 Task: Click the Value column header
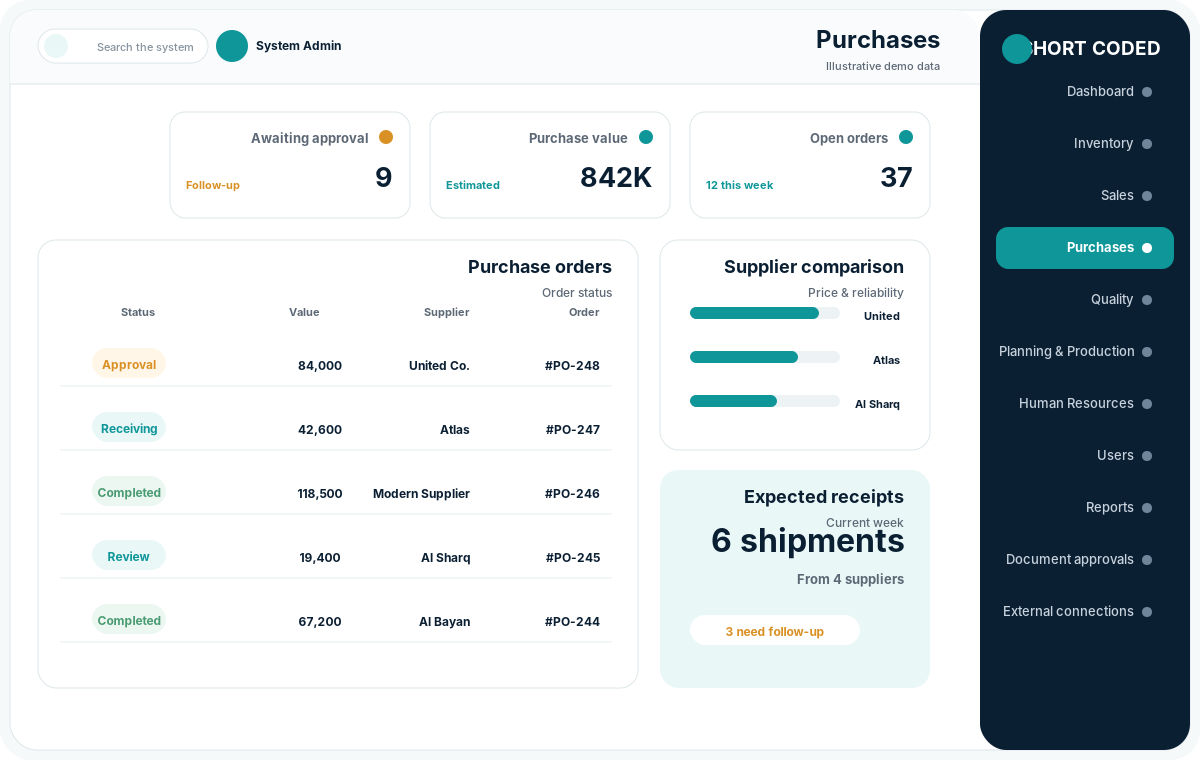tap(304, 312)
